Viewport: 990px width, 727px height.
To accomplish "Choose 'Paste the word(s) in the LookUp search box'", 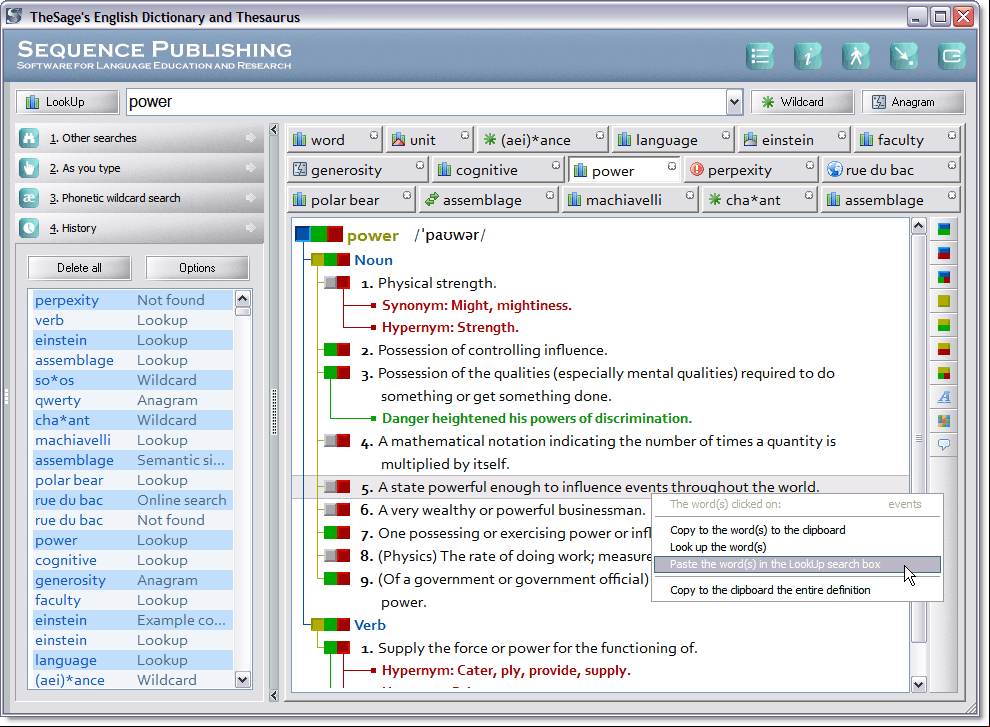I will click(x=797, y=564).
